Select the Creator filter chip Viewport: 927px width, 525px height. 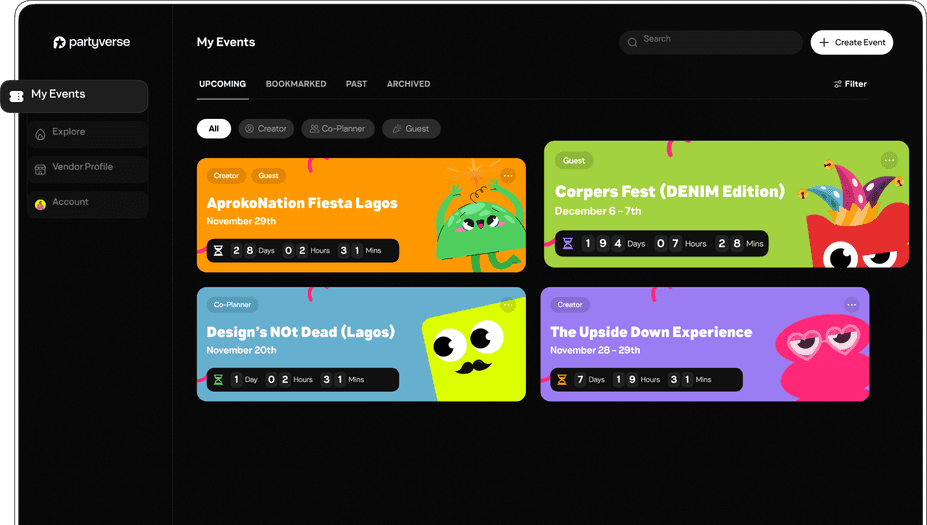tap(266, 128)
